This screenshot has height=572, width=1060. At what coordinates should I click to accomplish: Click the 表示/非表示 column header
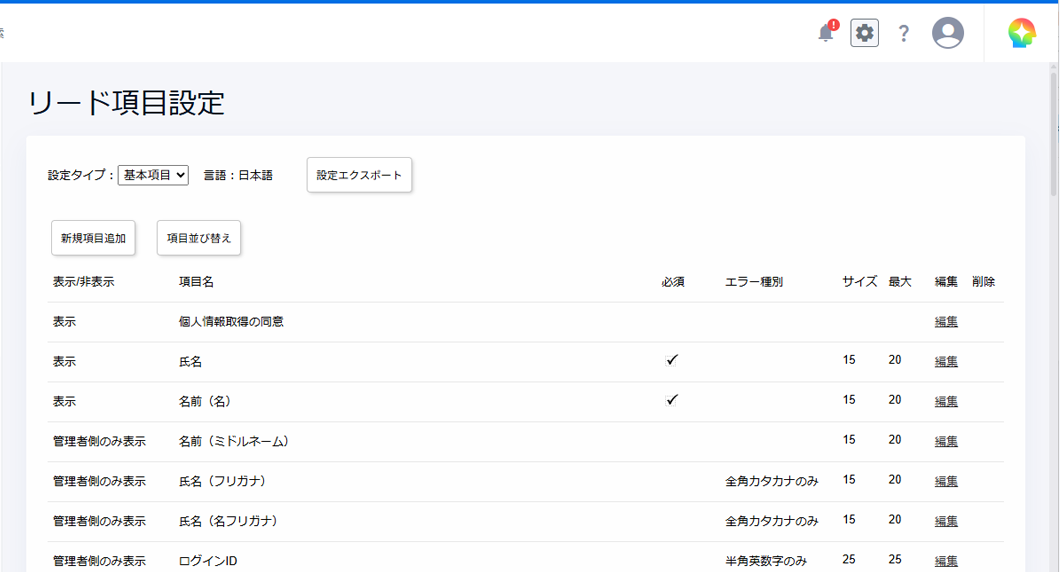pyautogui.click(x=84, y=282)
